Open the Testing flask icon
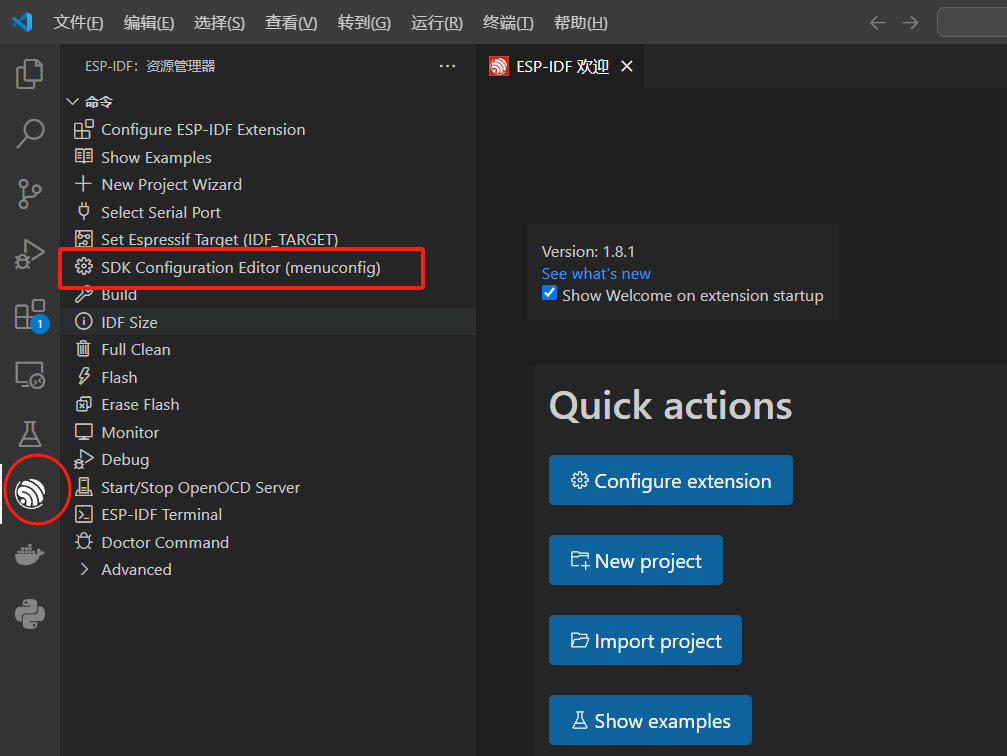The width and height of the screenshot is (1007, 756). pyautogui.click(x=30, y=433)
